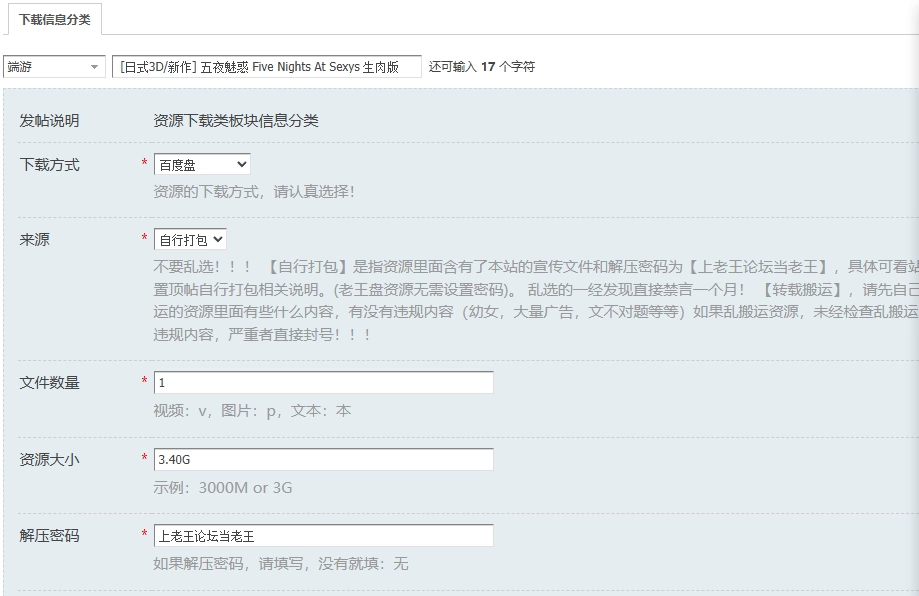Select the hint 如果解压密码，请填写，没有就填: 无
This screenshot has width=919, height=596.
point(281,564)
